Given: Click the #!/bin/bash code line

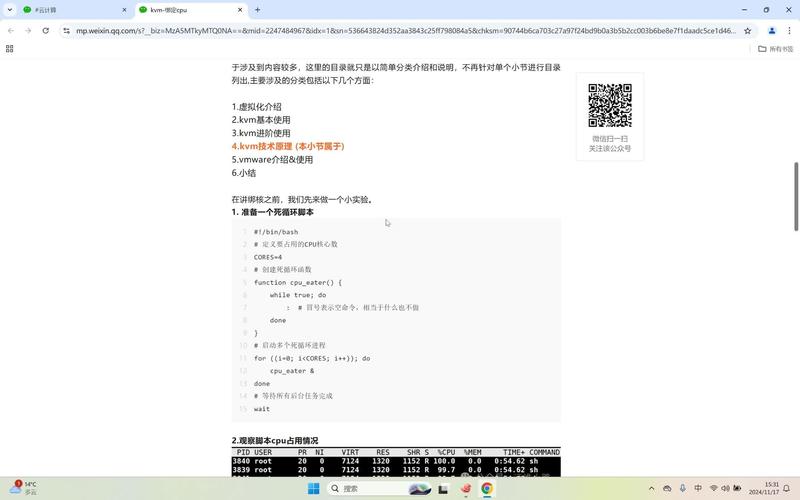Looking at the screenshot, I should 276,232.
